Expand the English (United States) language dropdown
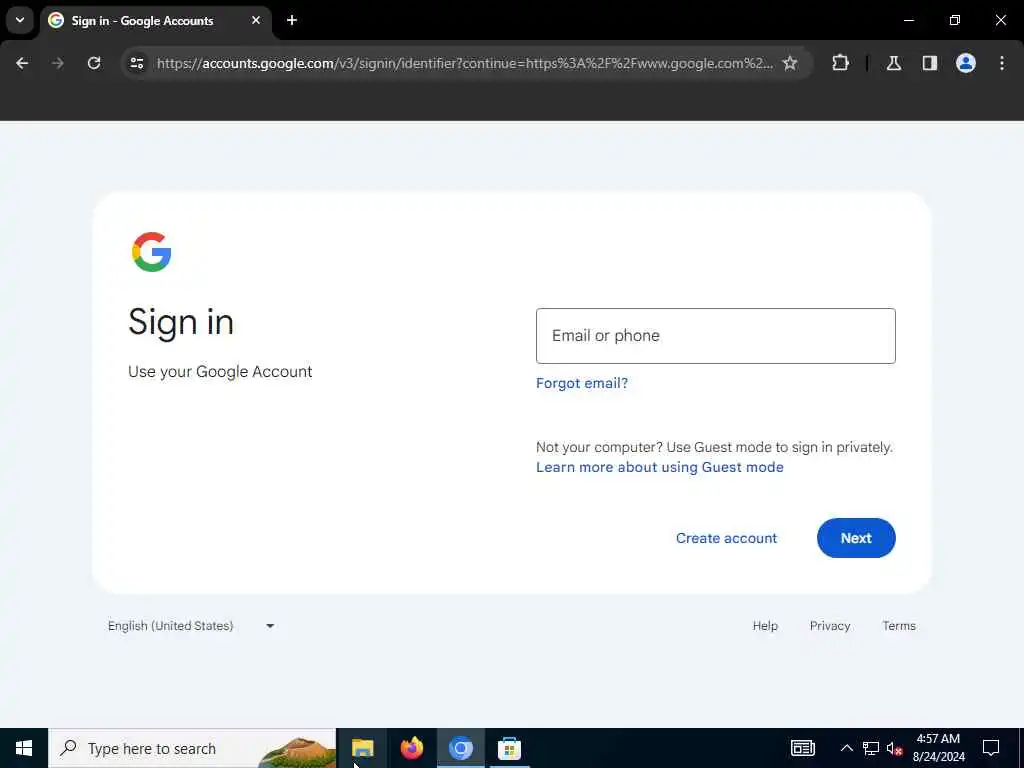Screen dimensions: 1024x768 pos(191,626)
